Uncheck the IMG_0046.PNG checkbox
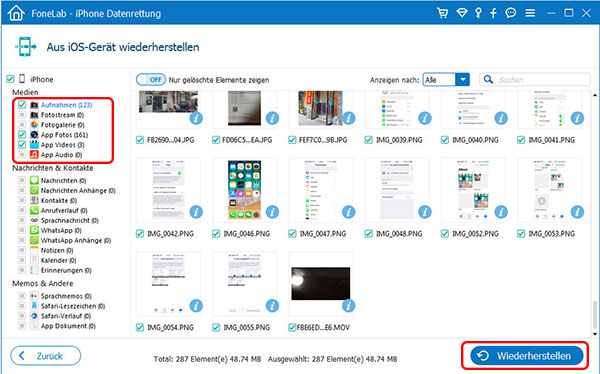Viewport: 600px width, 374px height. 216,234
